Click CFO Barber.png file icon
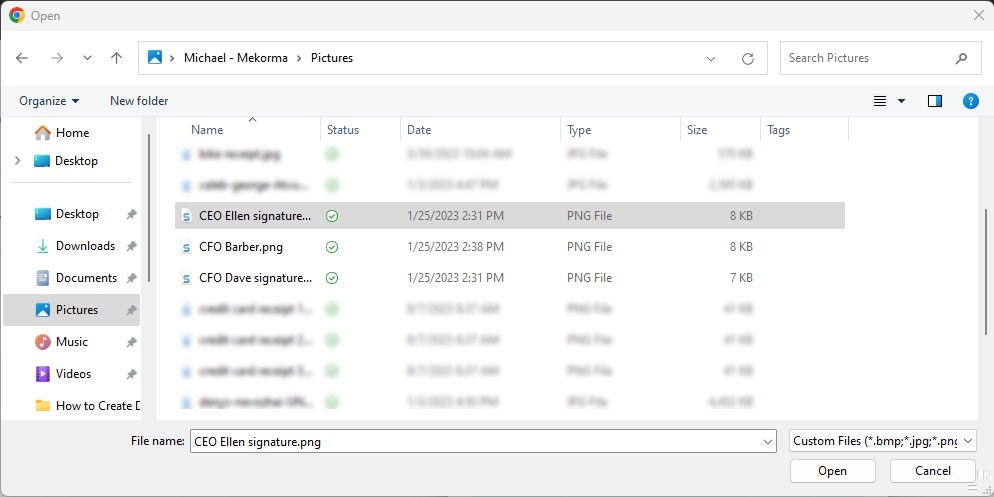This screenshot has height=497, width=994. click(186, 247)
